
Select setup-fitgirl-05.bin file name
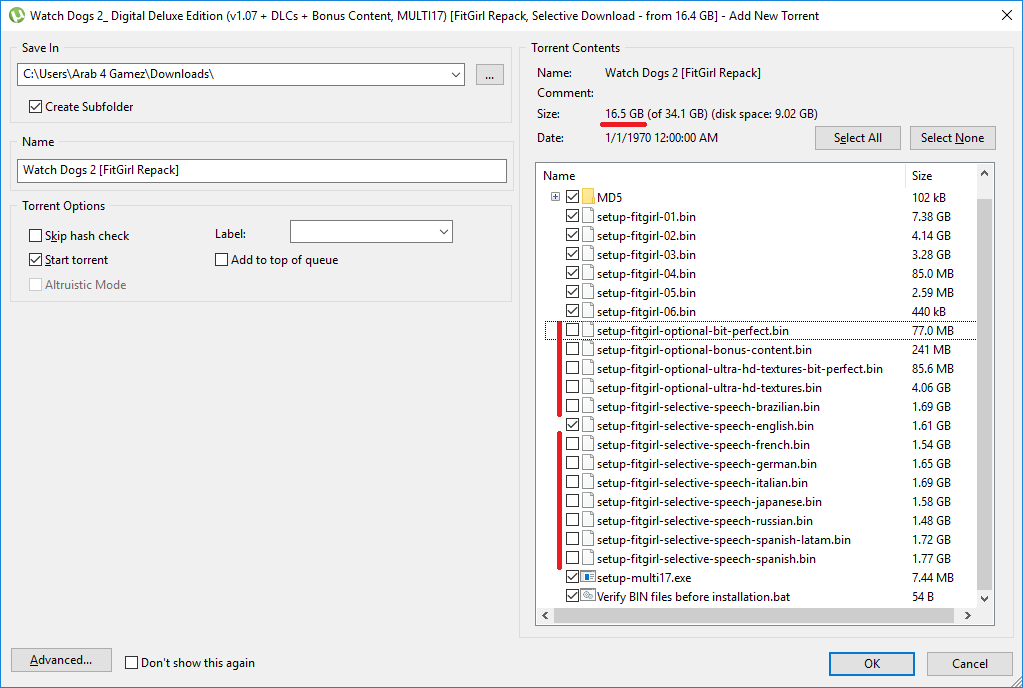[x=646, y=292]
